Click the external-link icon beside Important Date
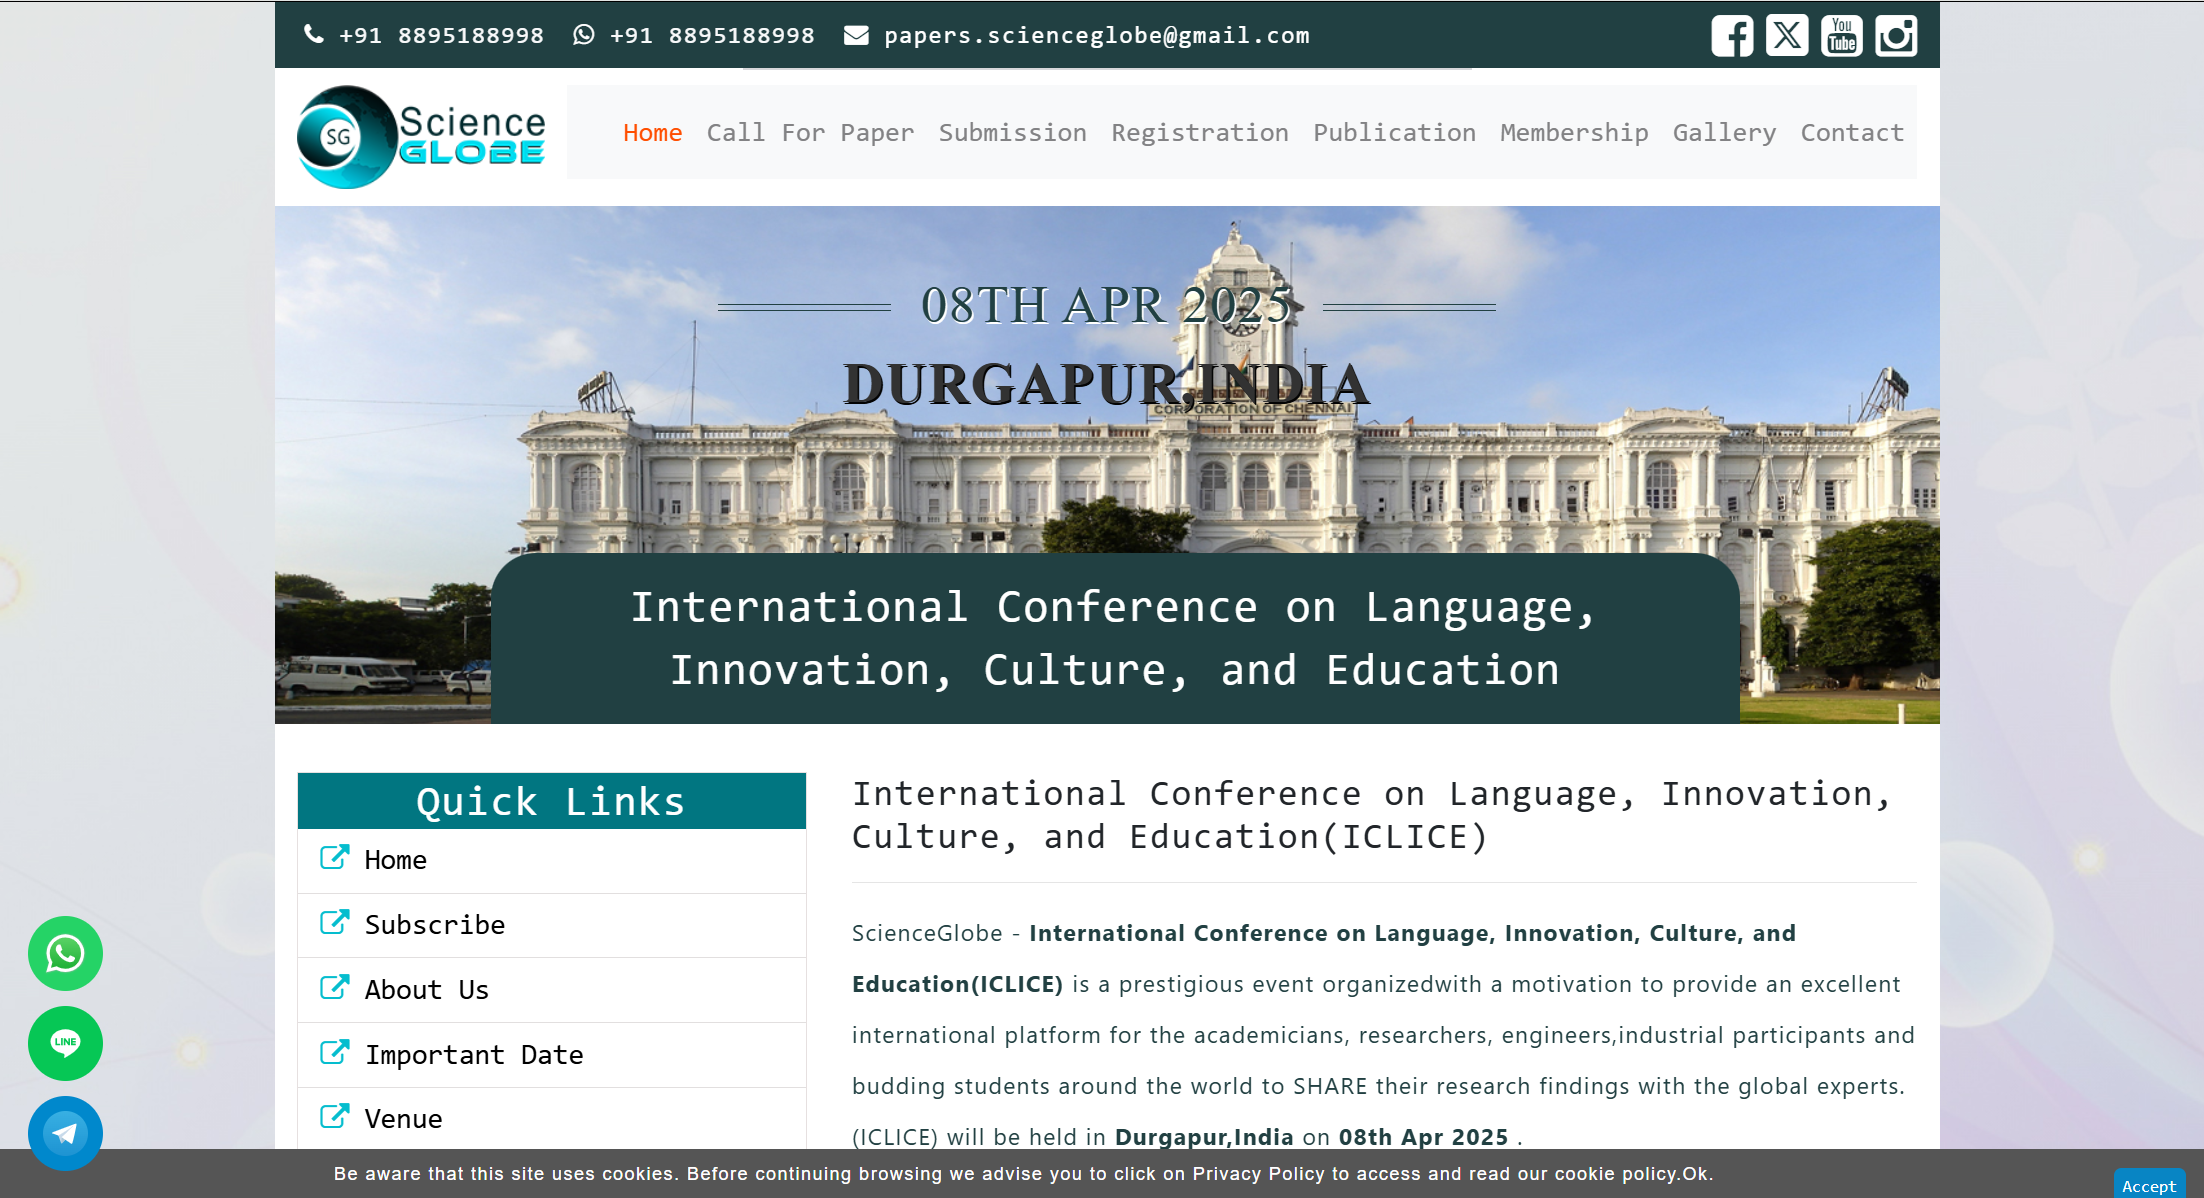Image resolution: width=2204 pixels, height=1198 pixels. [334, 1053]
